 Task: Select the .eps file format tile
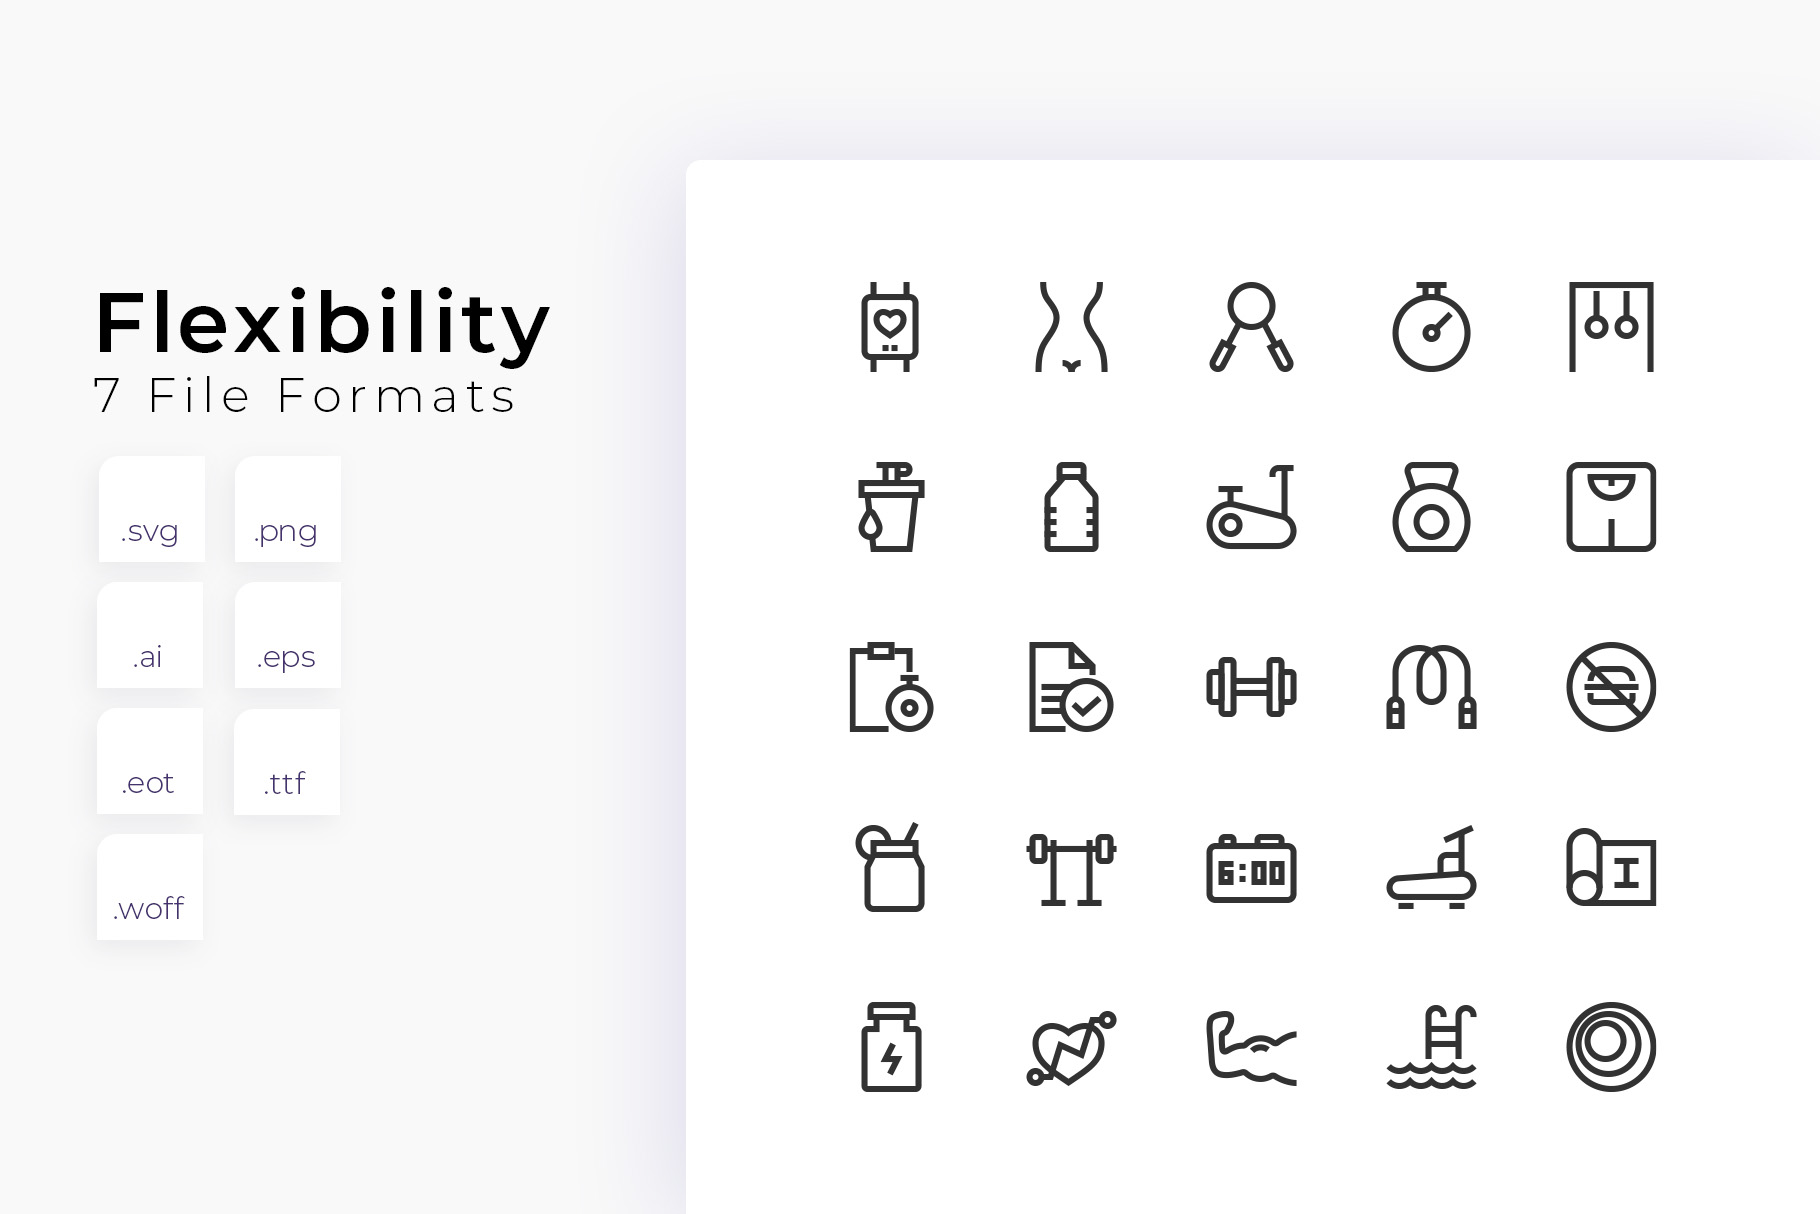tap(288, 634)
